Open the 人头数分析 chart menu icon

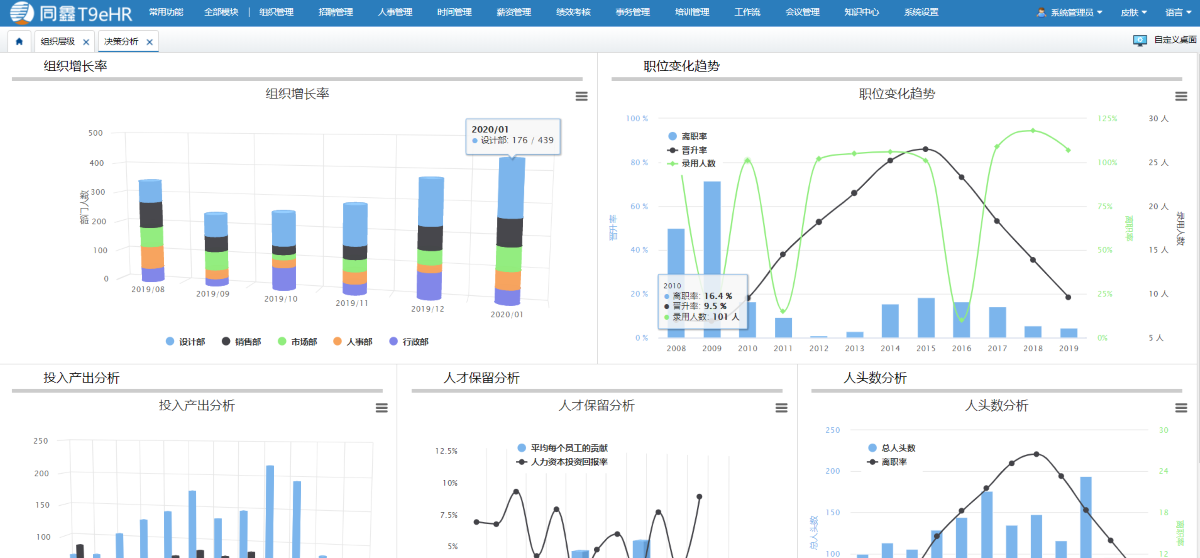coord(1181,408)
